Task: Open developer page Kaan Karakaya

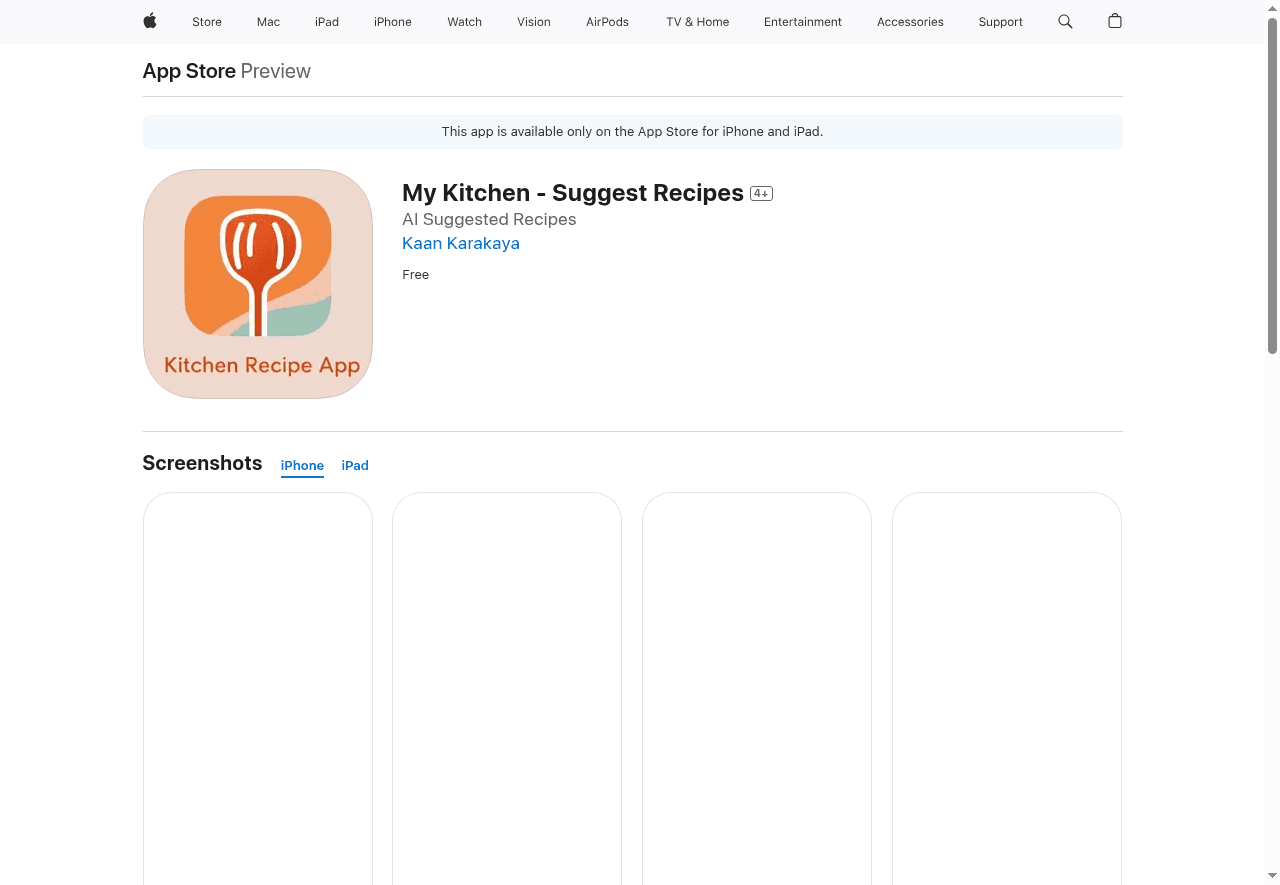Action: (x=460, y=243)
